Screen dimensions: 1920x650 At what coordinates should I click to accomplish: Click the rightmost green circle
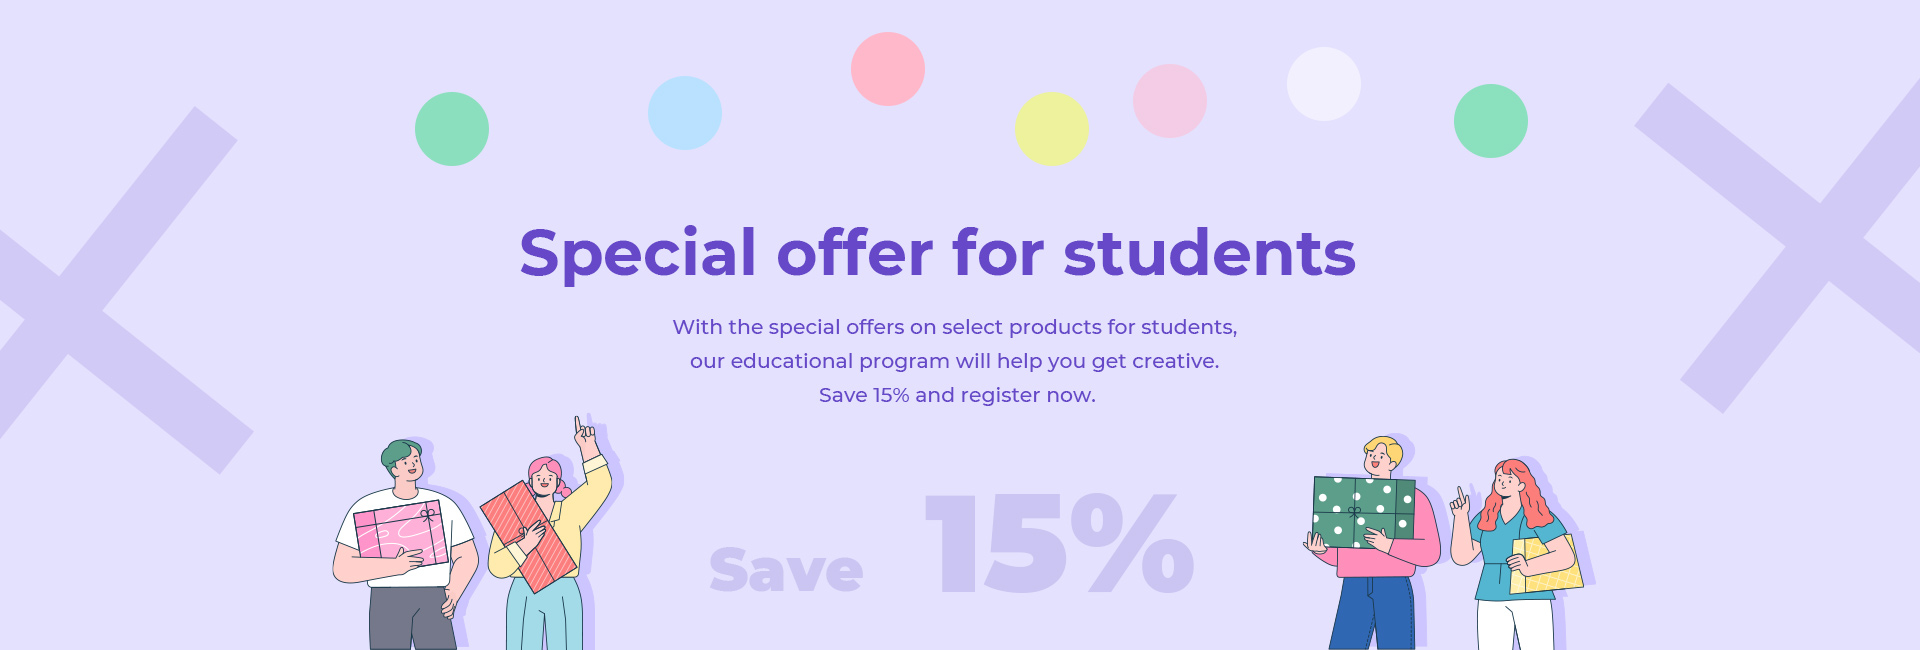click(1491, 121)
